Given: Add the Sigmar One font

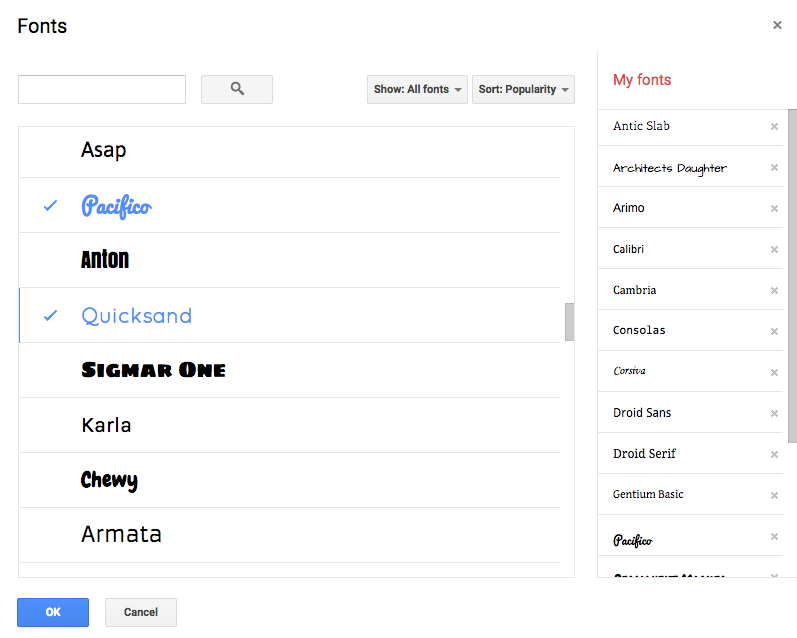Looking at the screenshot, I should 289,370.
